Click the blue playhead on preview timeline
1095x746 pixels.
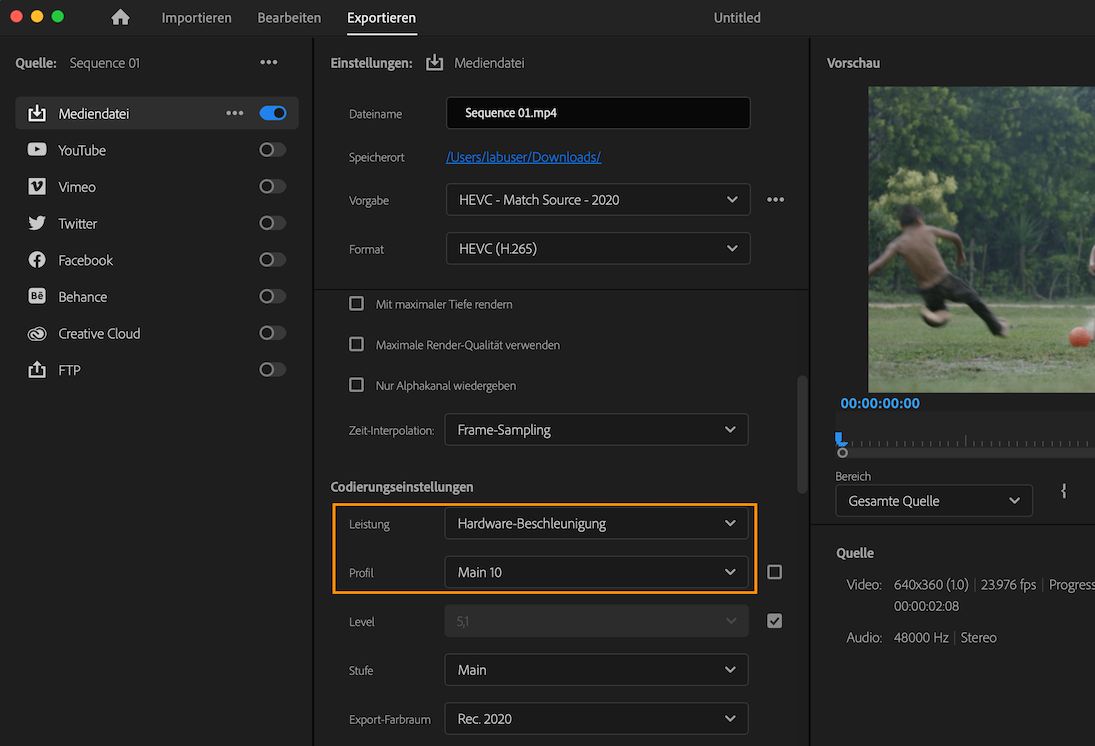pos(841,439)
